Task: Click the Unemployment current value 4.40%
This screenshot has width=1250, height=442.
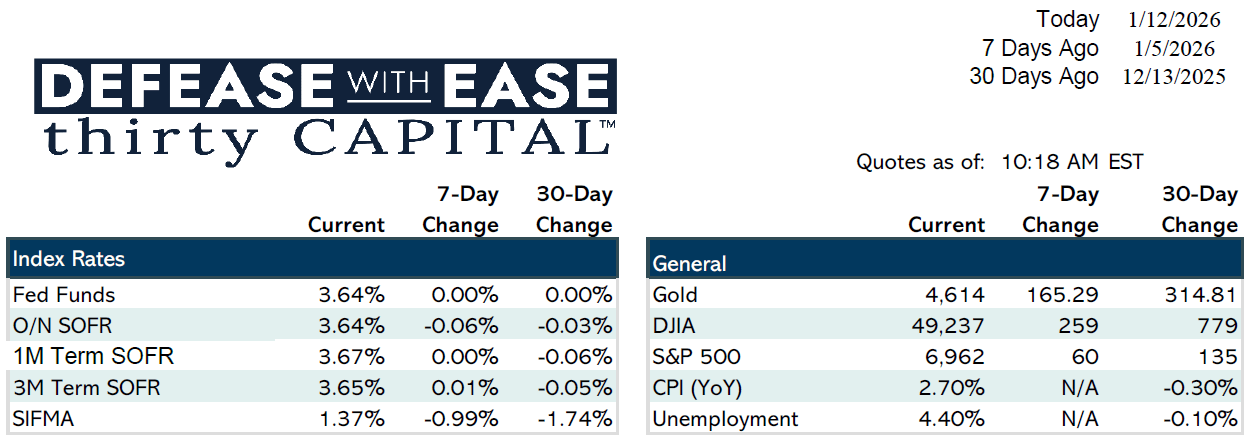Action: [x=952, y=419]
